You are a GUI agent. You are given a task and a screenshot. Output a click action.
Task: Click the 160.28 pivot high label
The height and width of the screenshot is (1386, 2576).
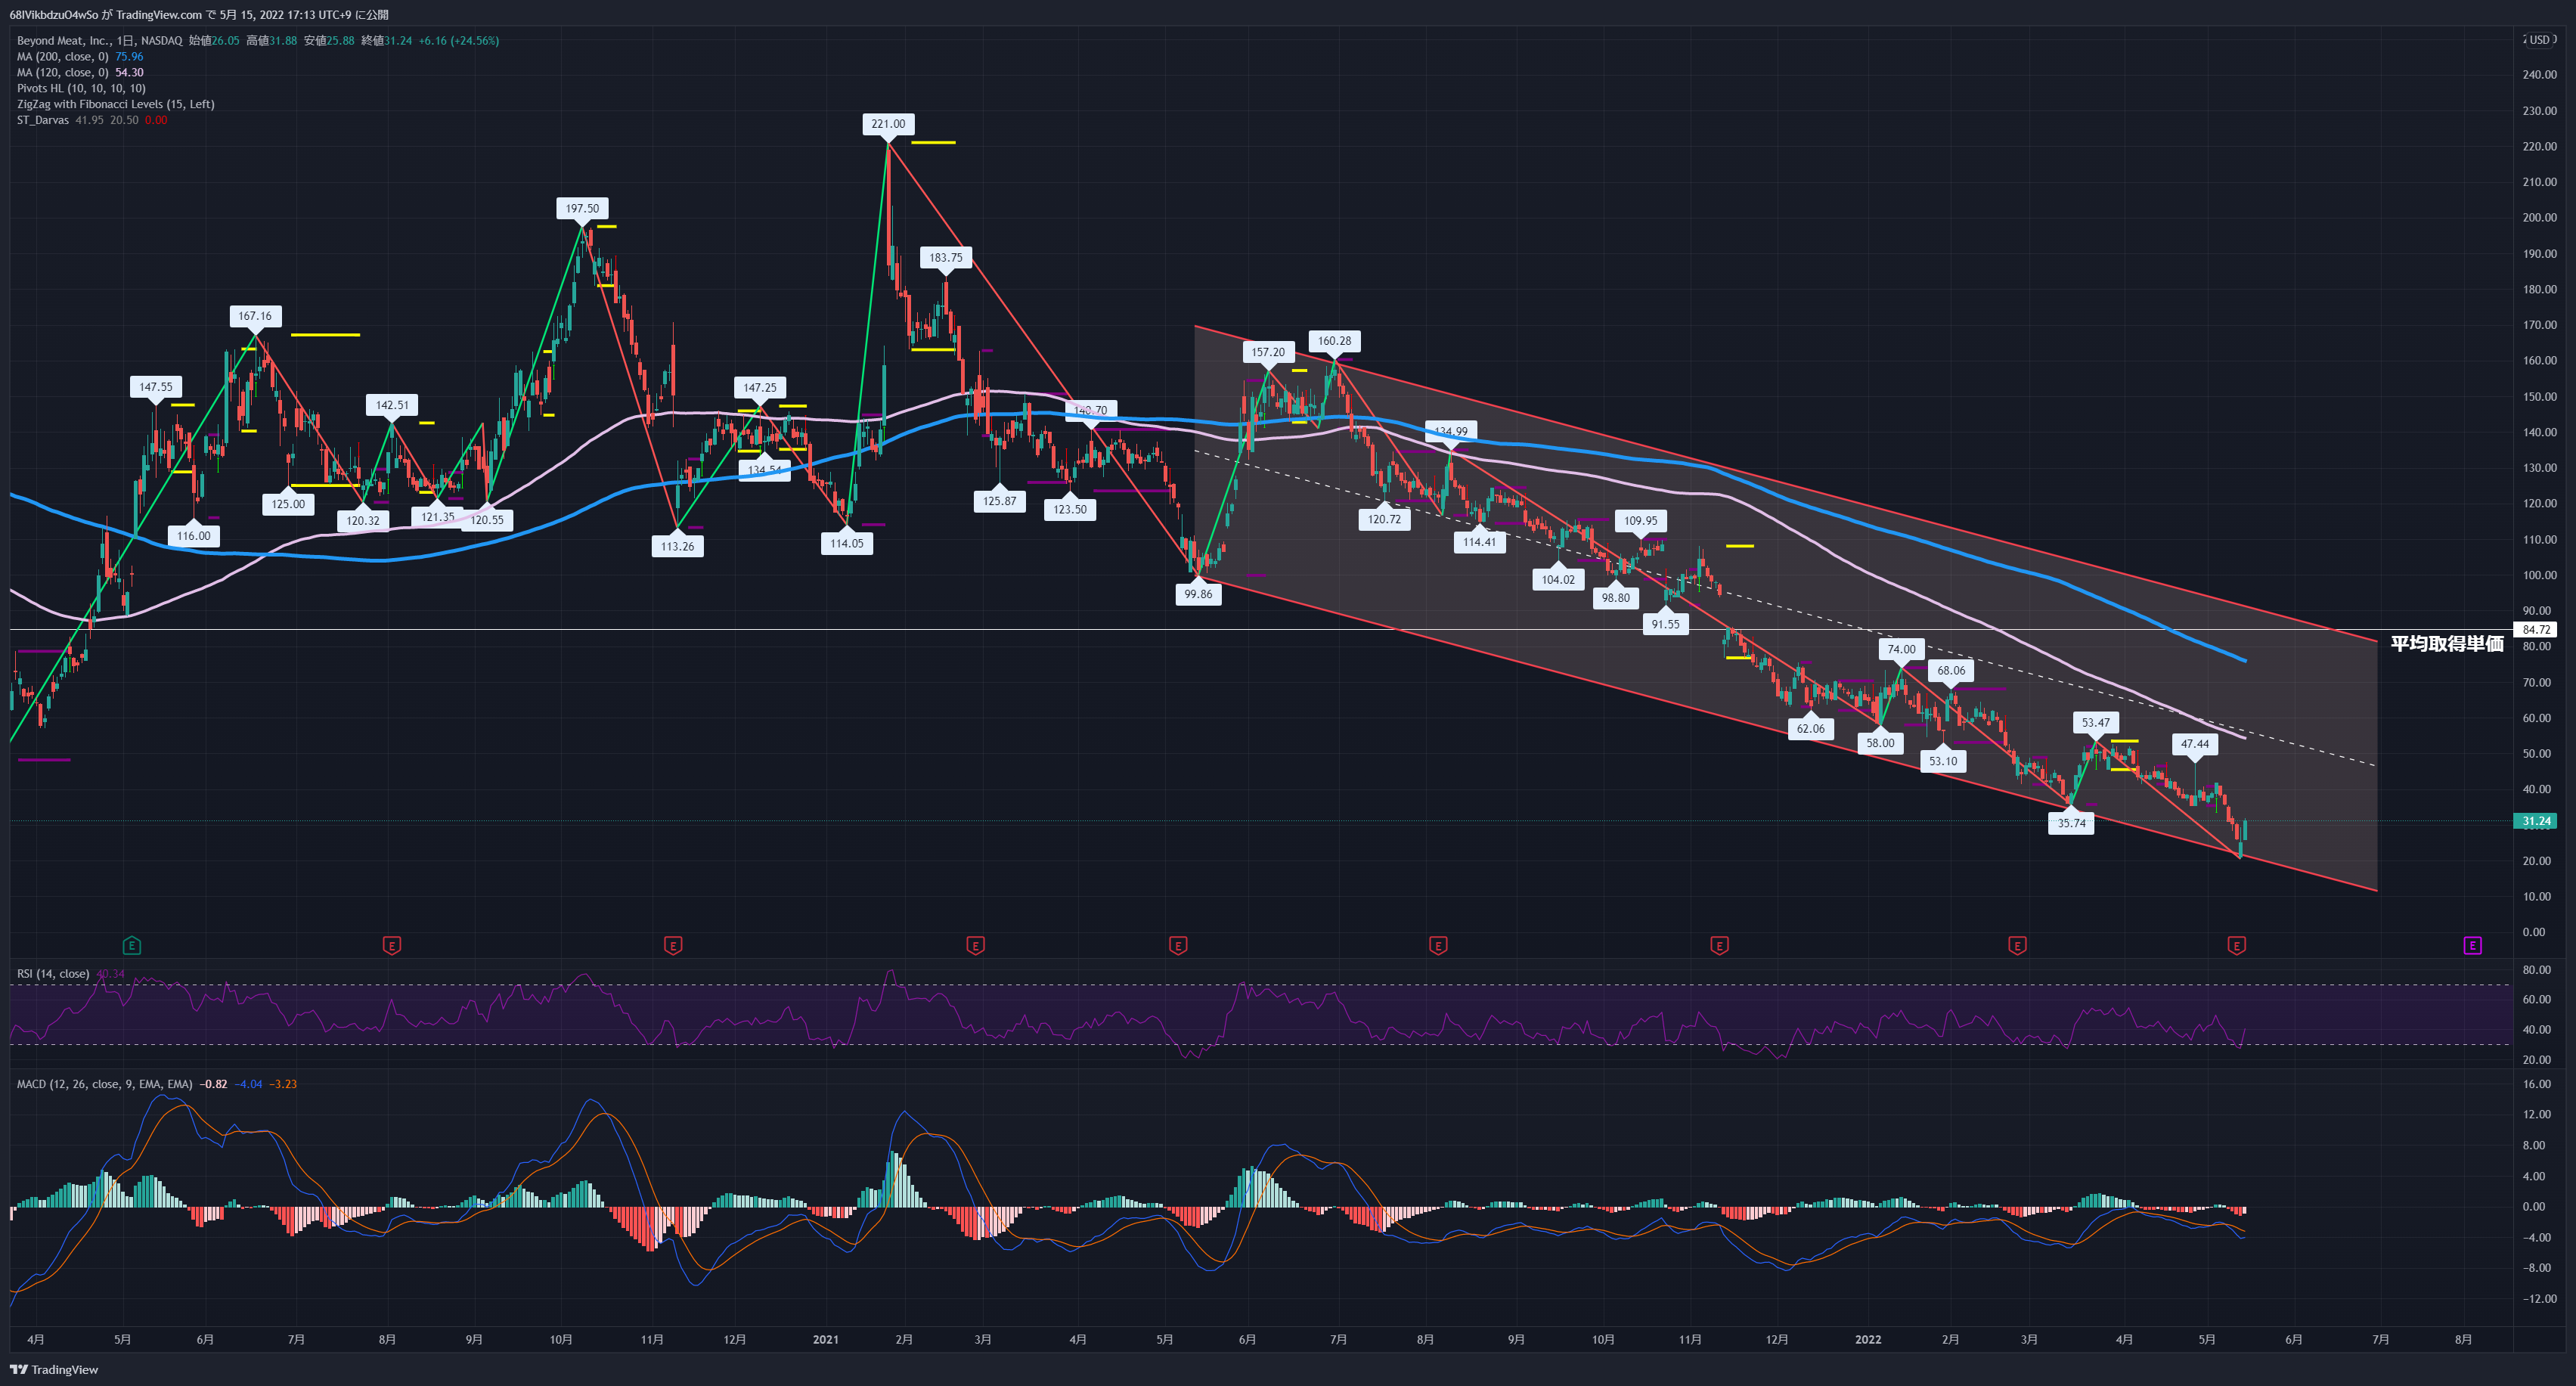tap(1334, 341)
